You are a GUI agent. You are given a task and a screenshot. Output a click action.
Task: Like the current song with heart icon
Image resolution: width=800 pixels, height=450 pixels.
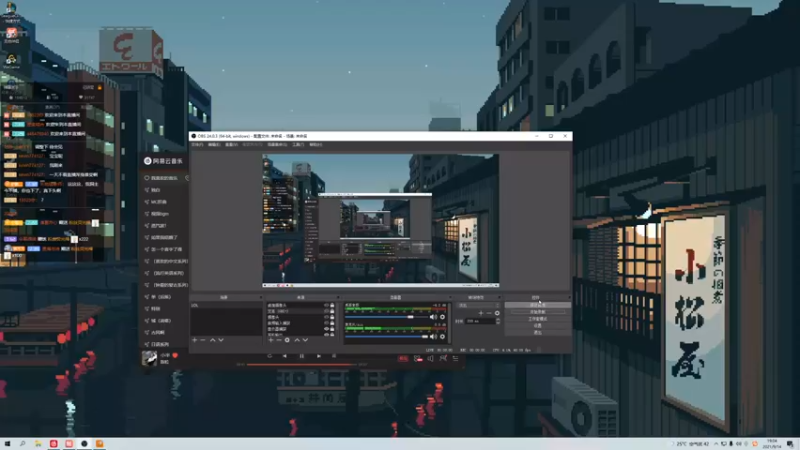point(175,355)
